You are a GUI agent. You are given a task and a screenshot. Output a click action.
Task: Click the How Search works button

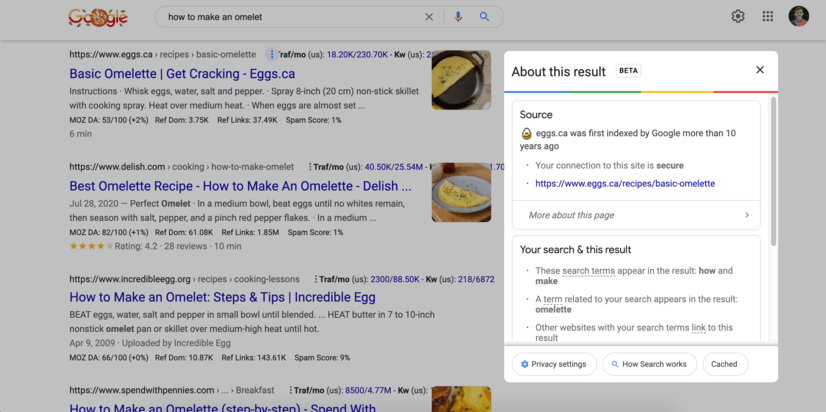click(649, 364)
